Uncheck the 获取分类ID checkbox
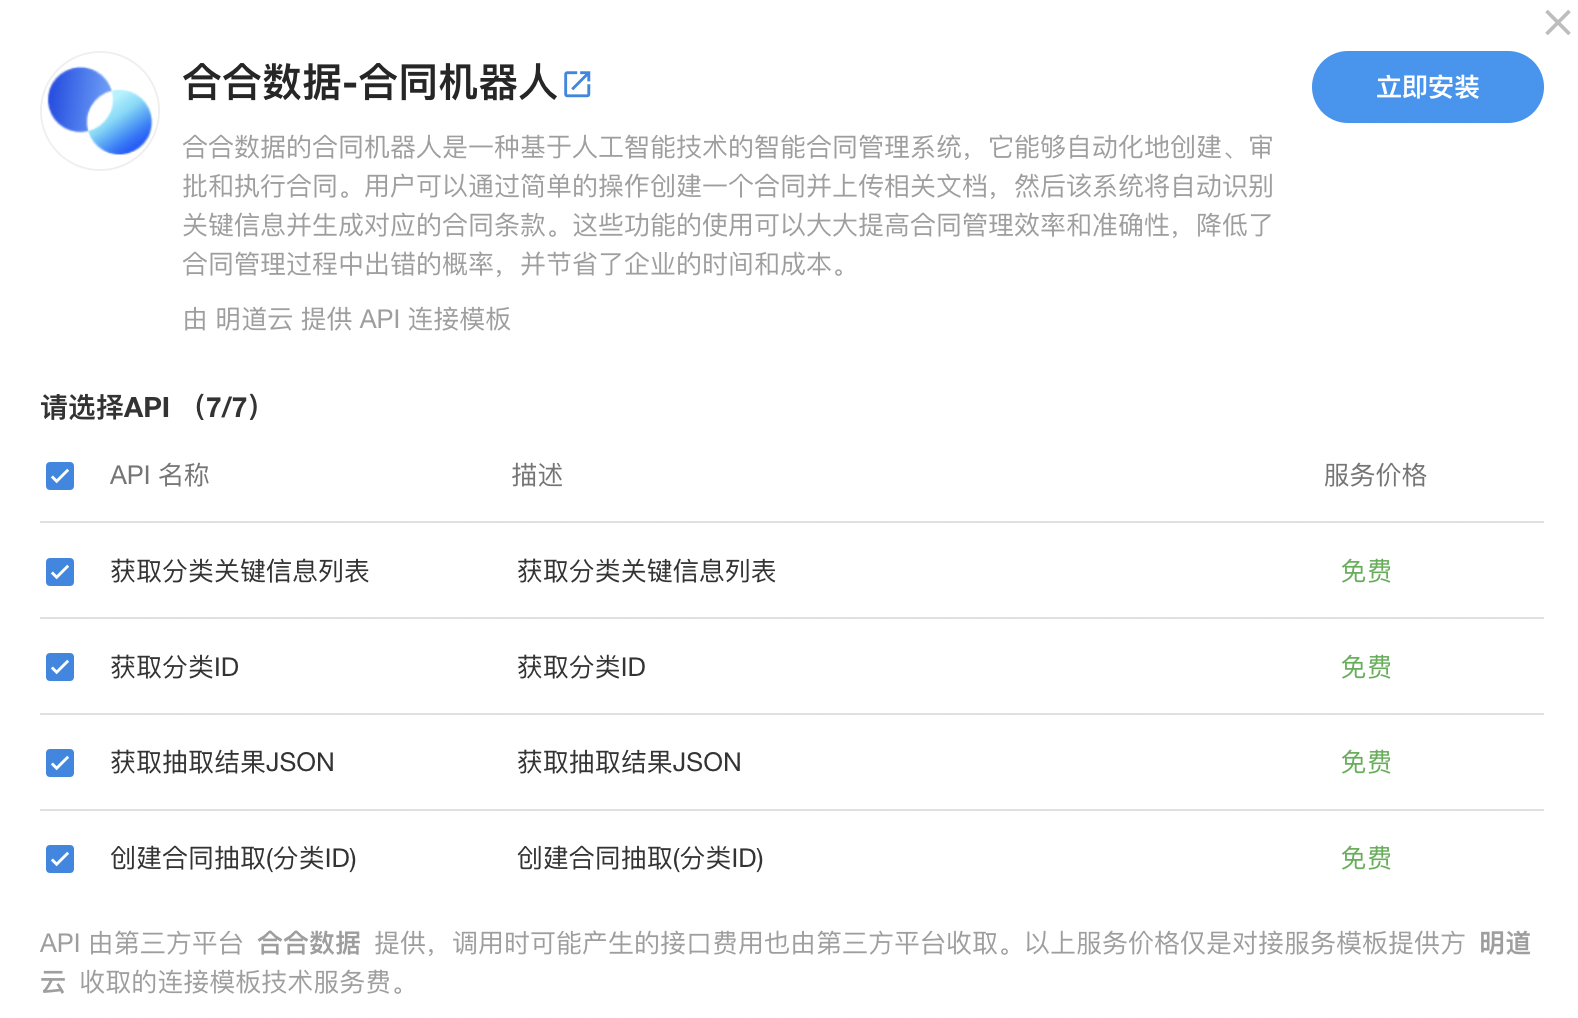 coord(60,667)
